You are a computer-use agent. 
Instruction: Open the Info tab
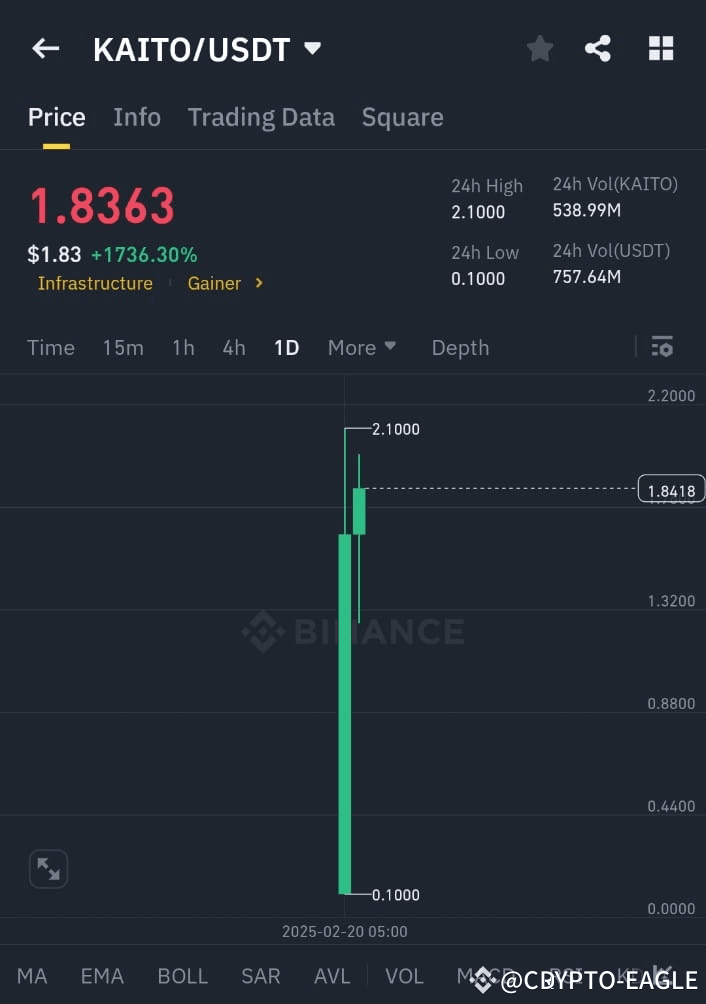137,117
